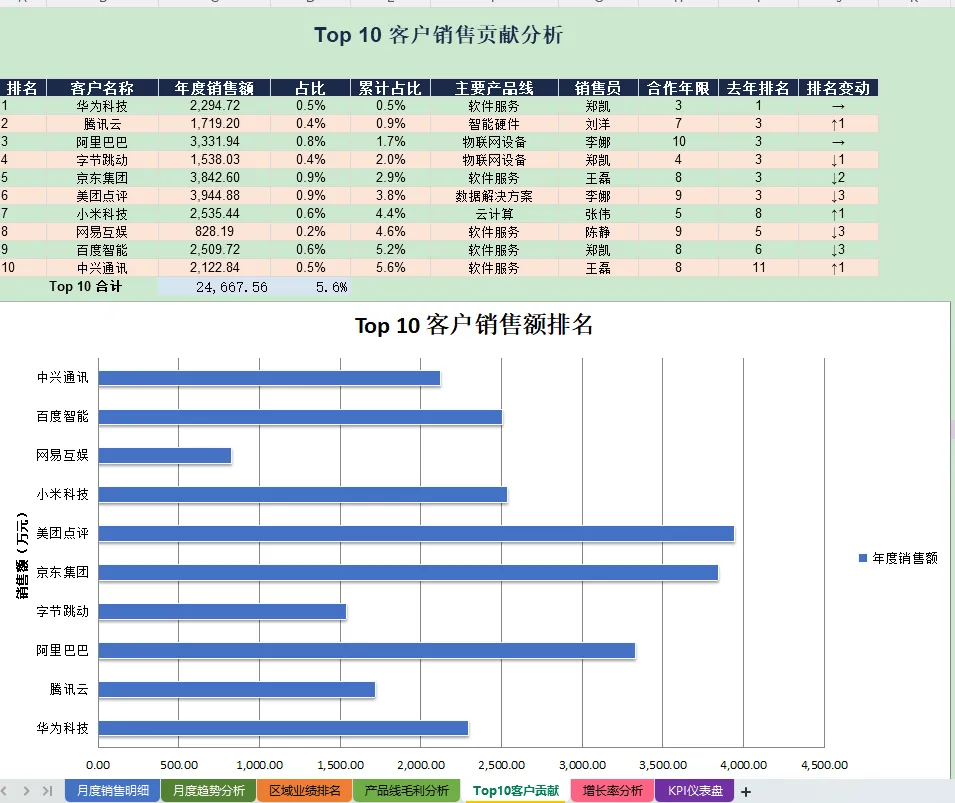Image resolution: width=955 pixels, height=803 pixels.
Task: Select the 美团点评 bar in chart
Action: 416,534
